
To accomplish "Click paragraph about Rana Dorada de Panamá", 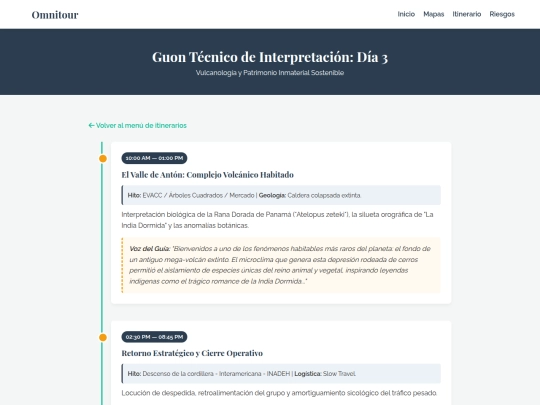I will [x=277, y=220].
